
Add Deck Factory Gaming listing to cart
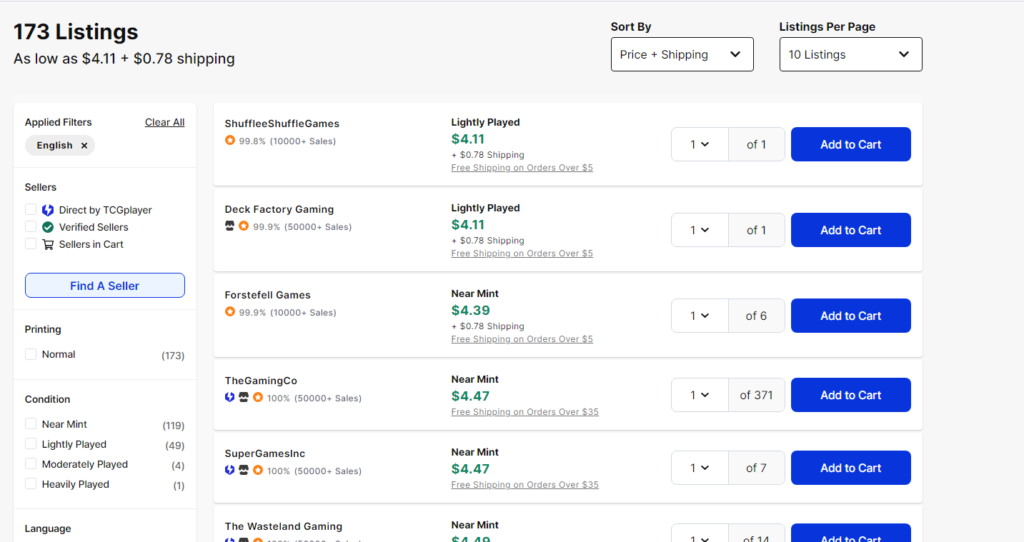(850, 230)
